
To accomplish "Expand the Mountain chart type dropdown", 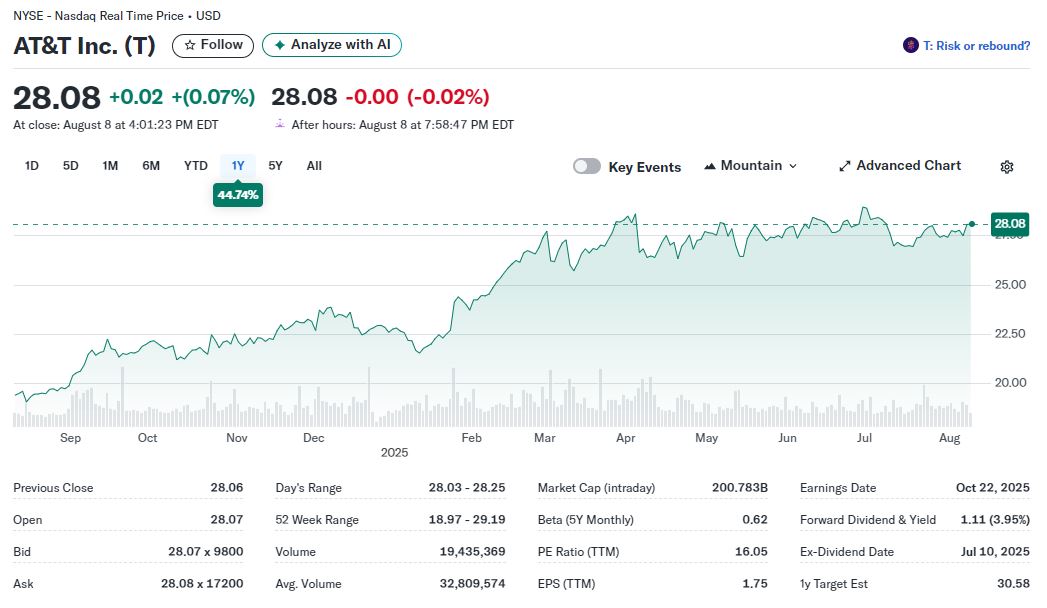I will (751, 166).
